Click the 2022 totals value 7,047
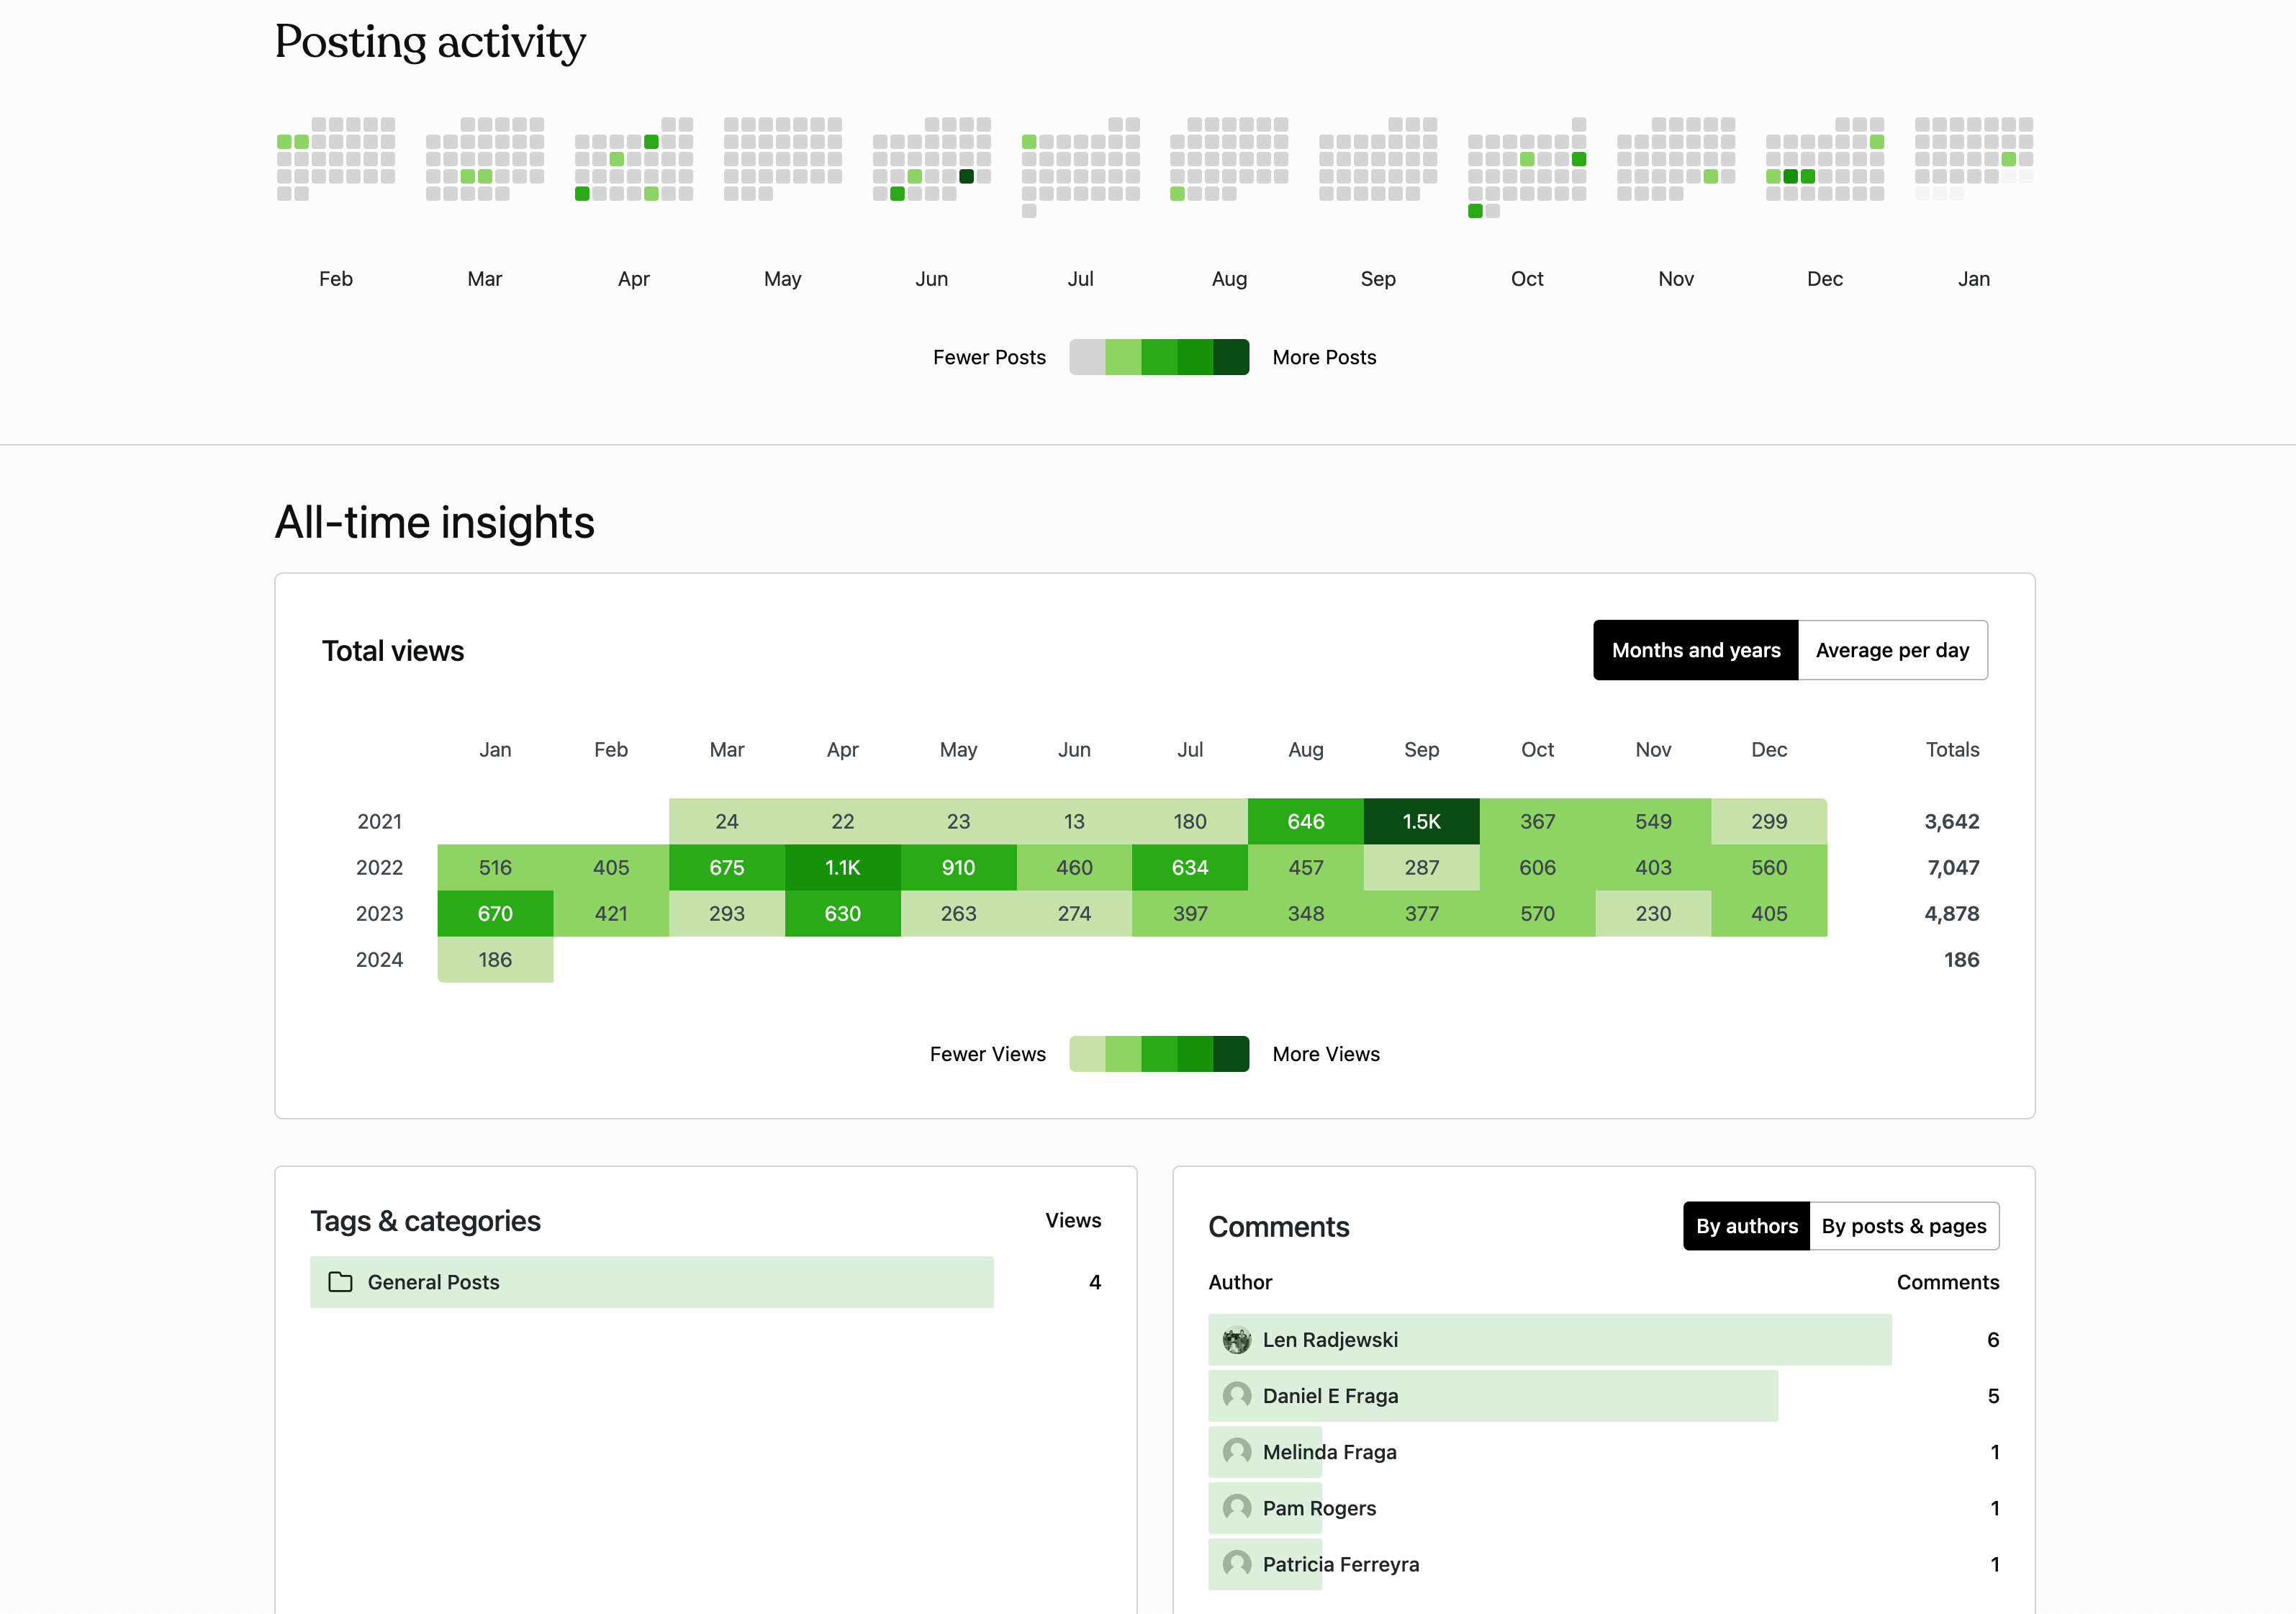2296x1614 pixels. pyautogui.click(x=1952, y=867)
